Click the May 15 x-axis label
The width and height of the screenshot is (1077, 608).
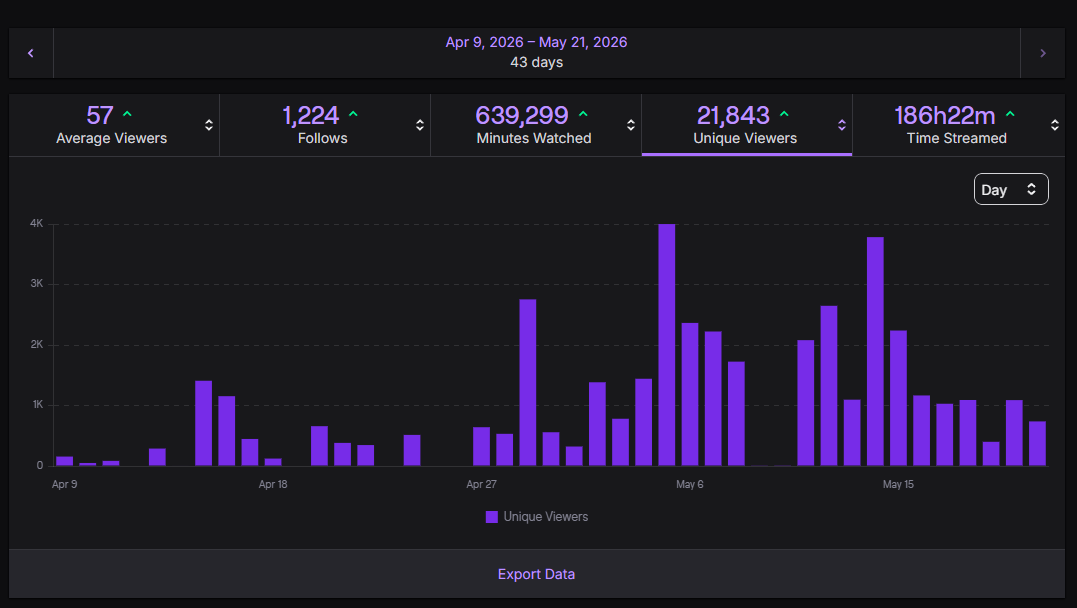pyautogui.click(x=898, y=484)
